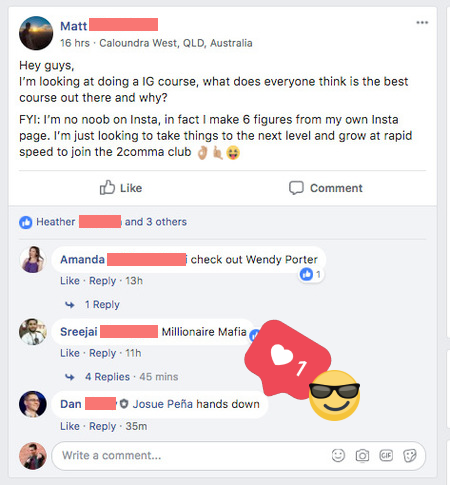Click the thumbs-up Like icon on post

click(107, 188)
